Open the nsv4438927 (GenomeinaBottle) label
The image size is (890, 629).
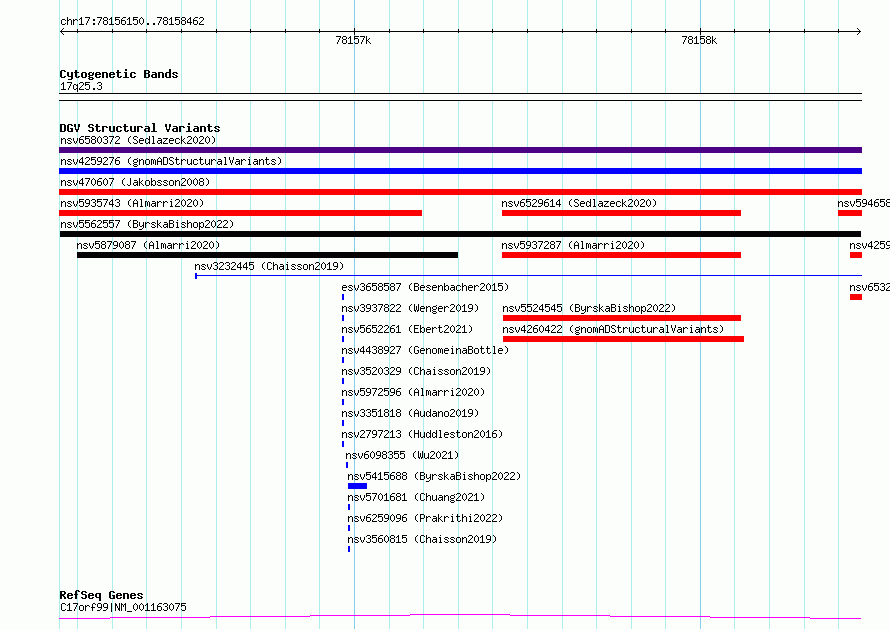point(425,350)
